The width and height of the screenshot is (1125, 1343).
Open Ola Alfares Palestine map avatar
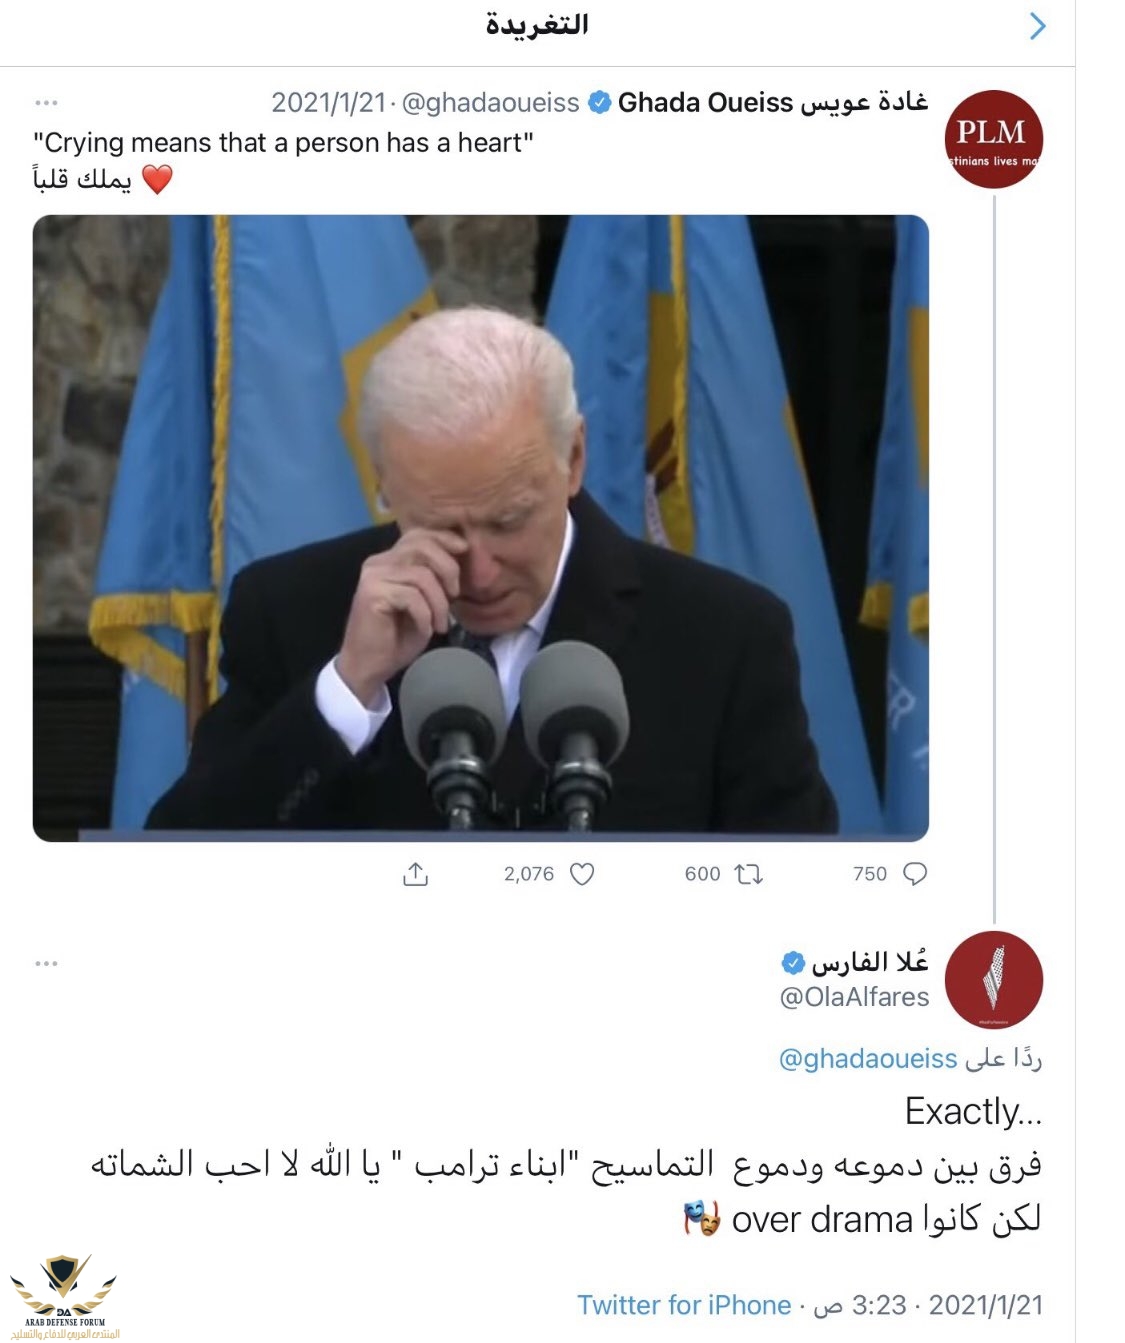993,980
